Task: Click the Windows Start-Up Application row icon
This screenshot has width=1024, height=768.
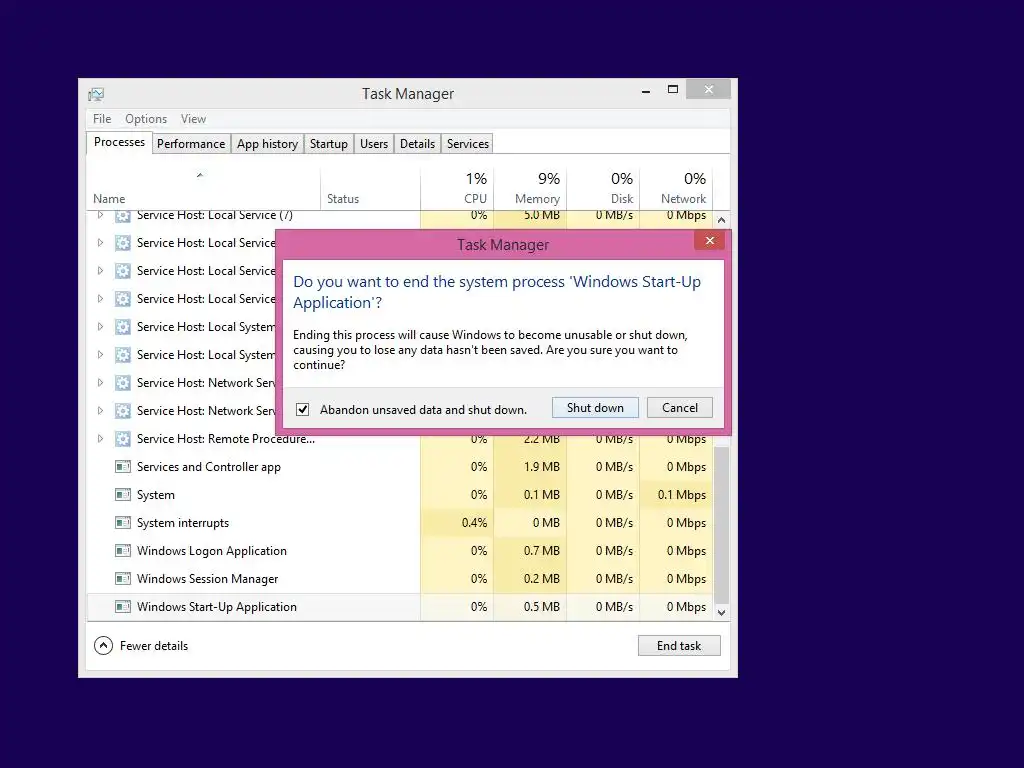Action: (x=123, y=607)
